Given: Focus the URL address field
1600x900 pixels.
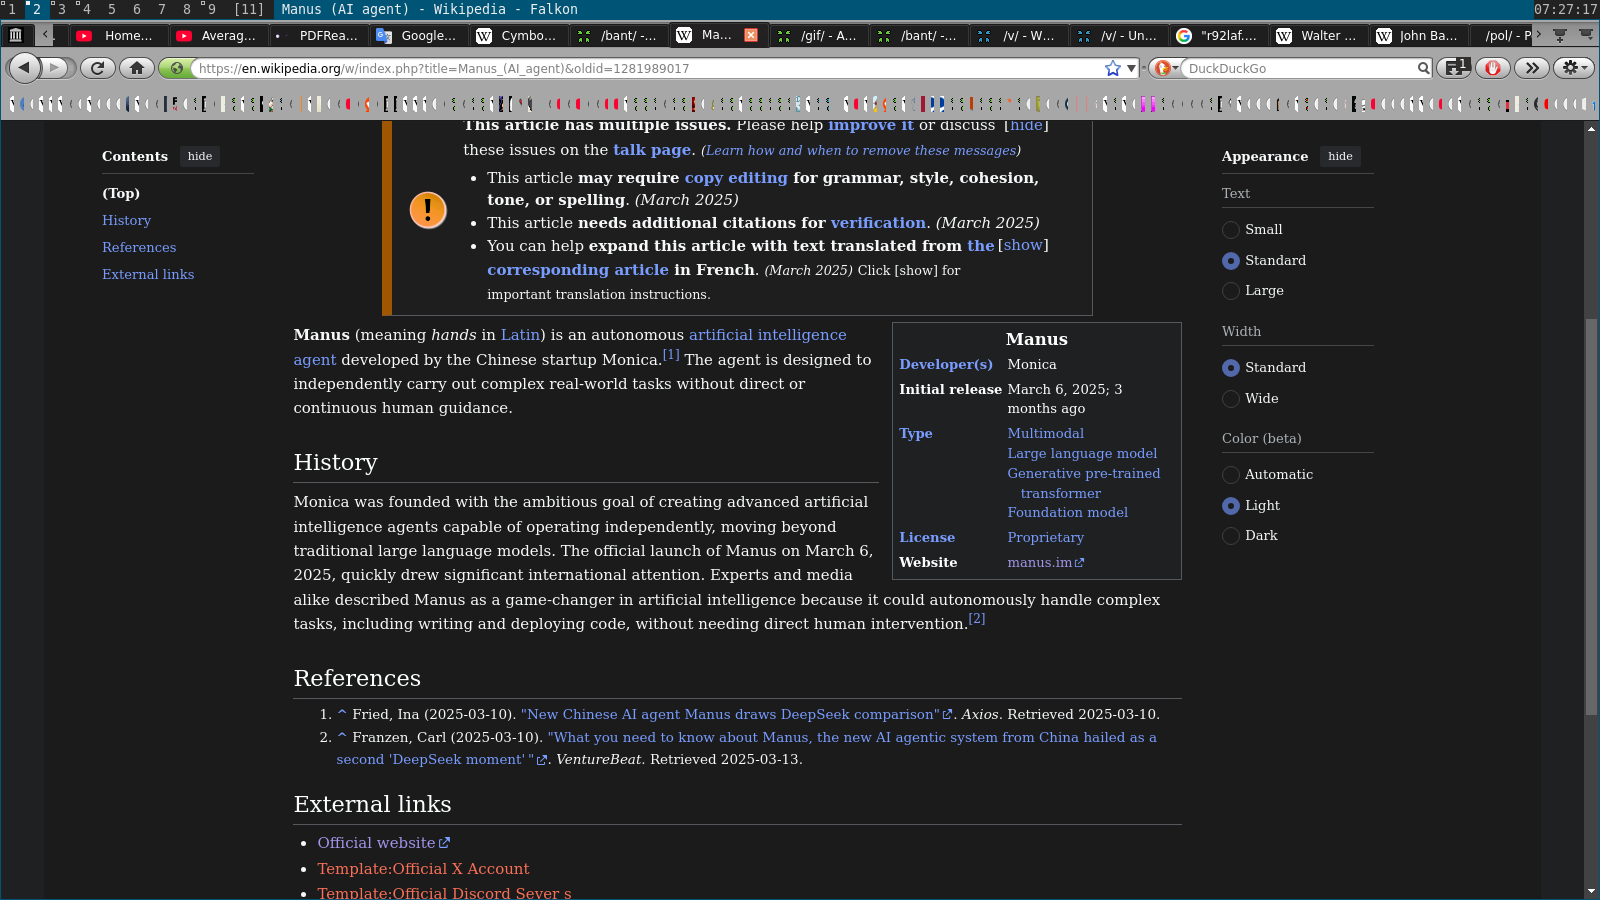Looking at the screenshot, I should point(647,68).
